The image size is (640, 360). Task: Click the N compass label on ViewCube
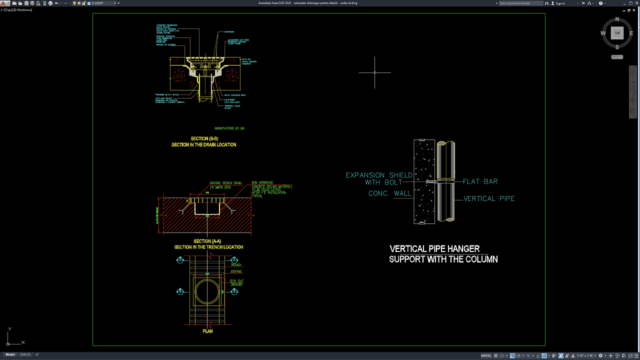[617, 19]
